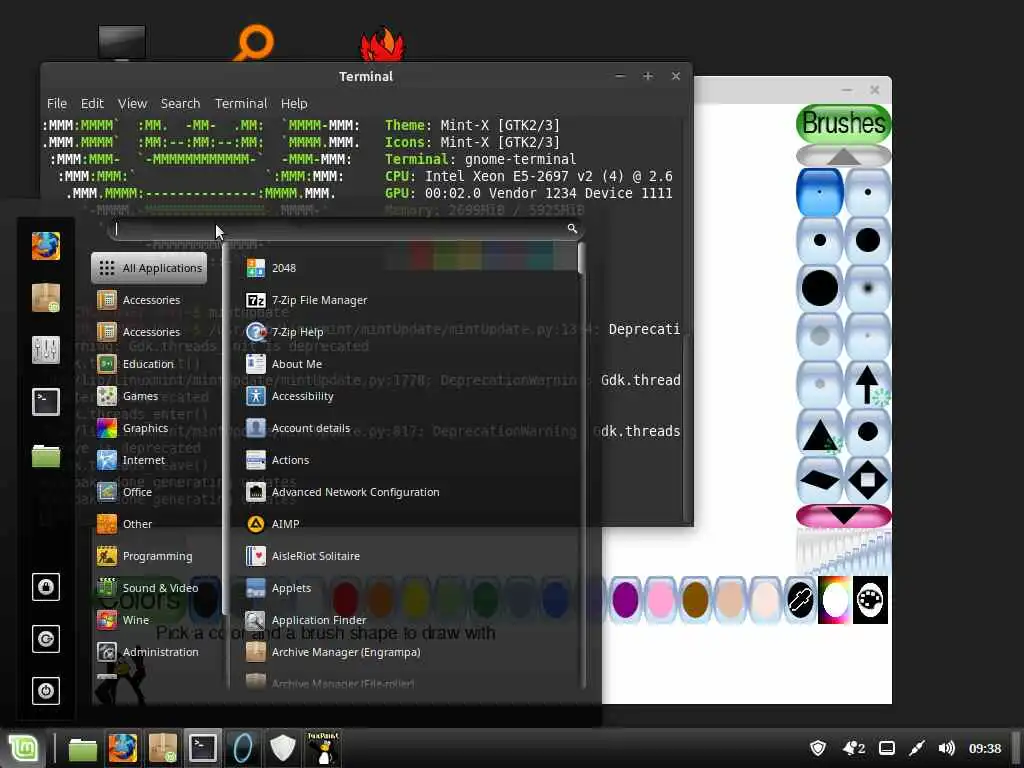Click the Linux Mint menu button in taskbar

pos(24,748)
